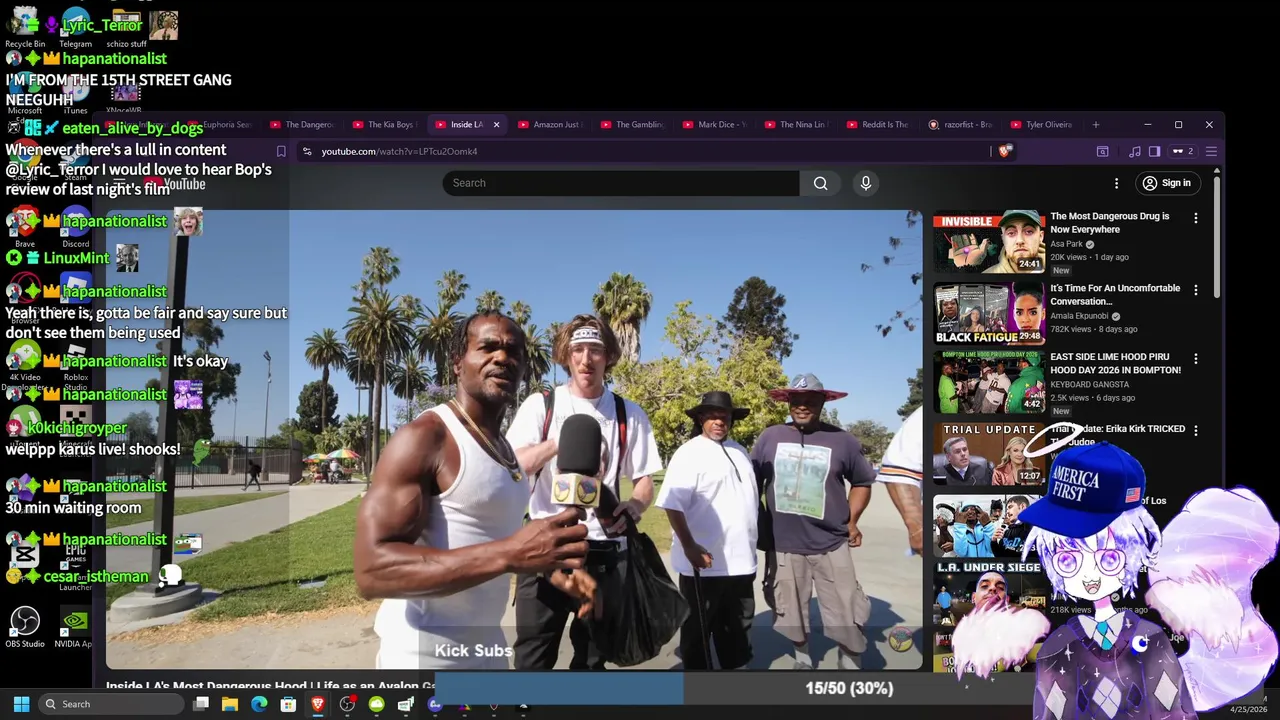1280x720 pixels.
Task: Open the Brave hamburger main menu
Action: coord(1211,152)
